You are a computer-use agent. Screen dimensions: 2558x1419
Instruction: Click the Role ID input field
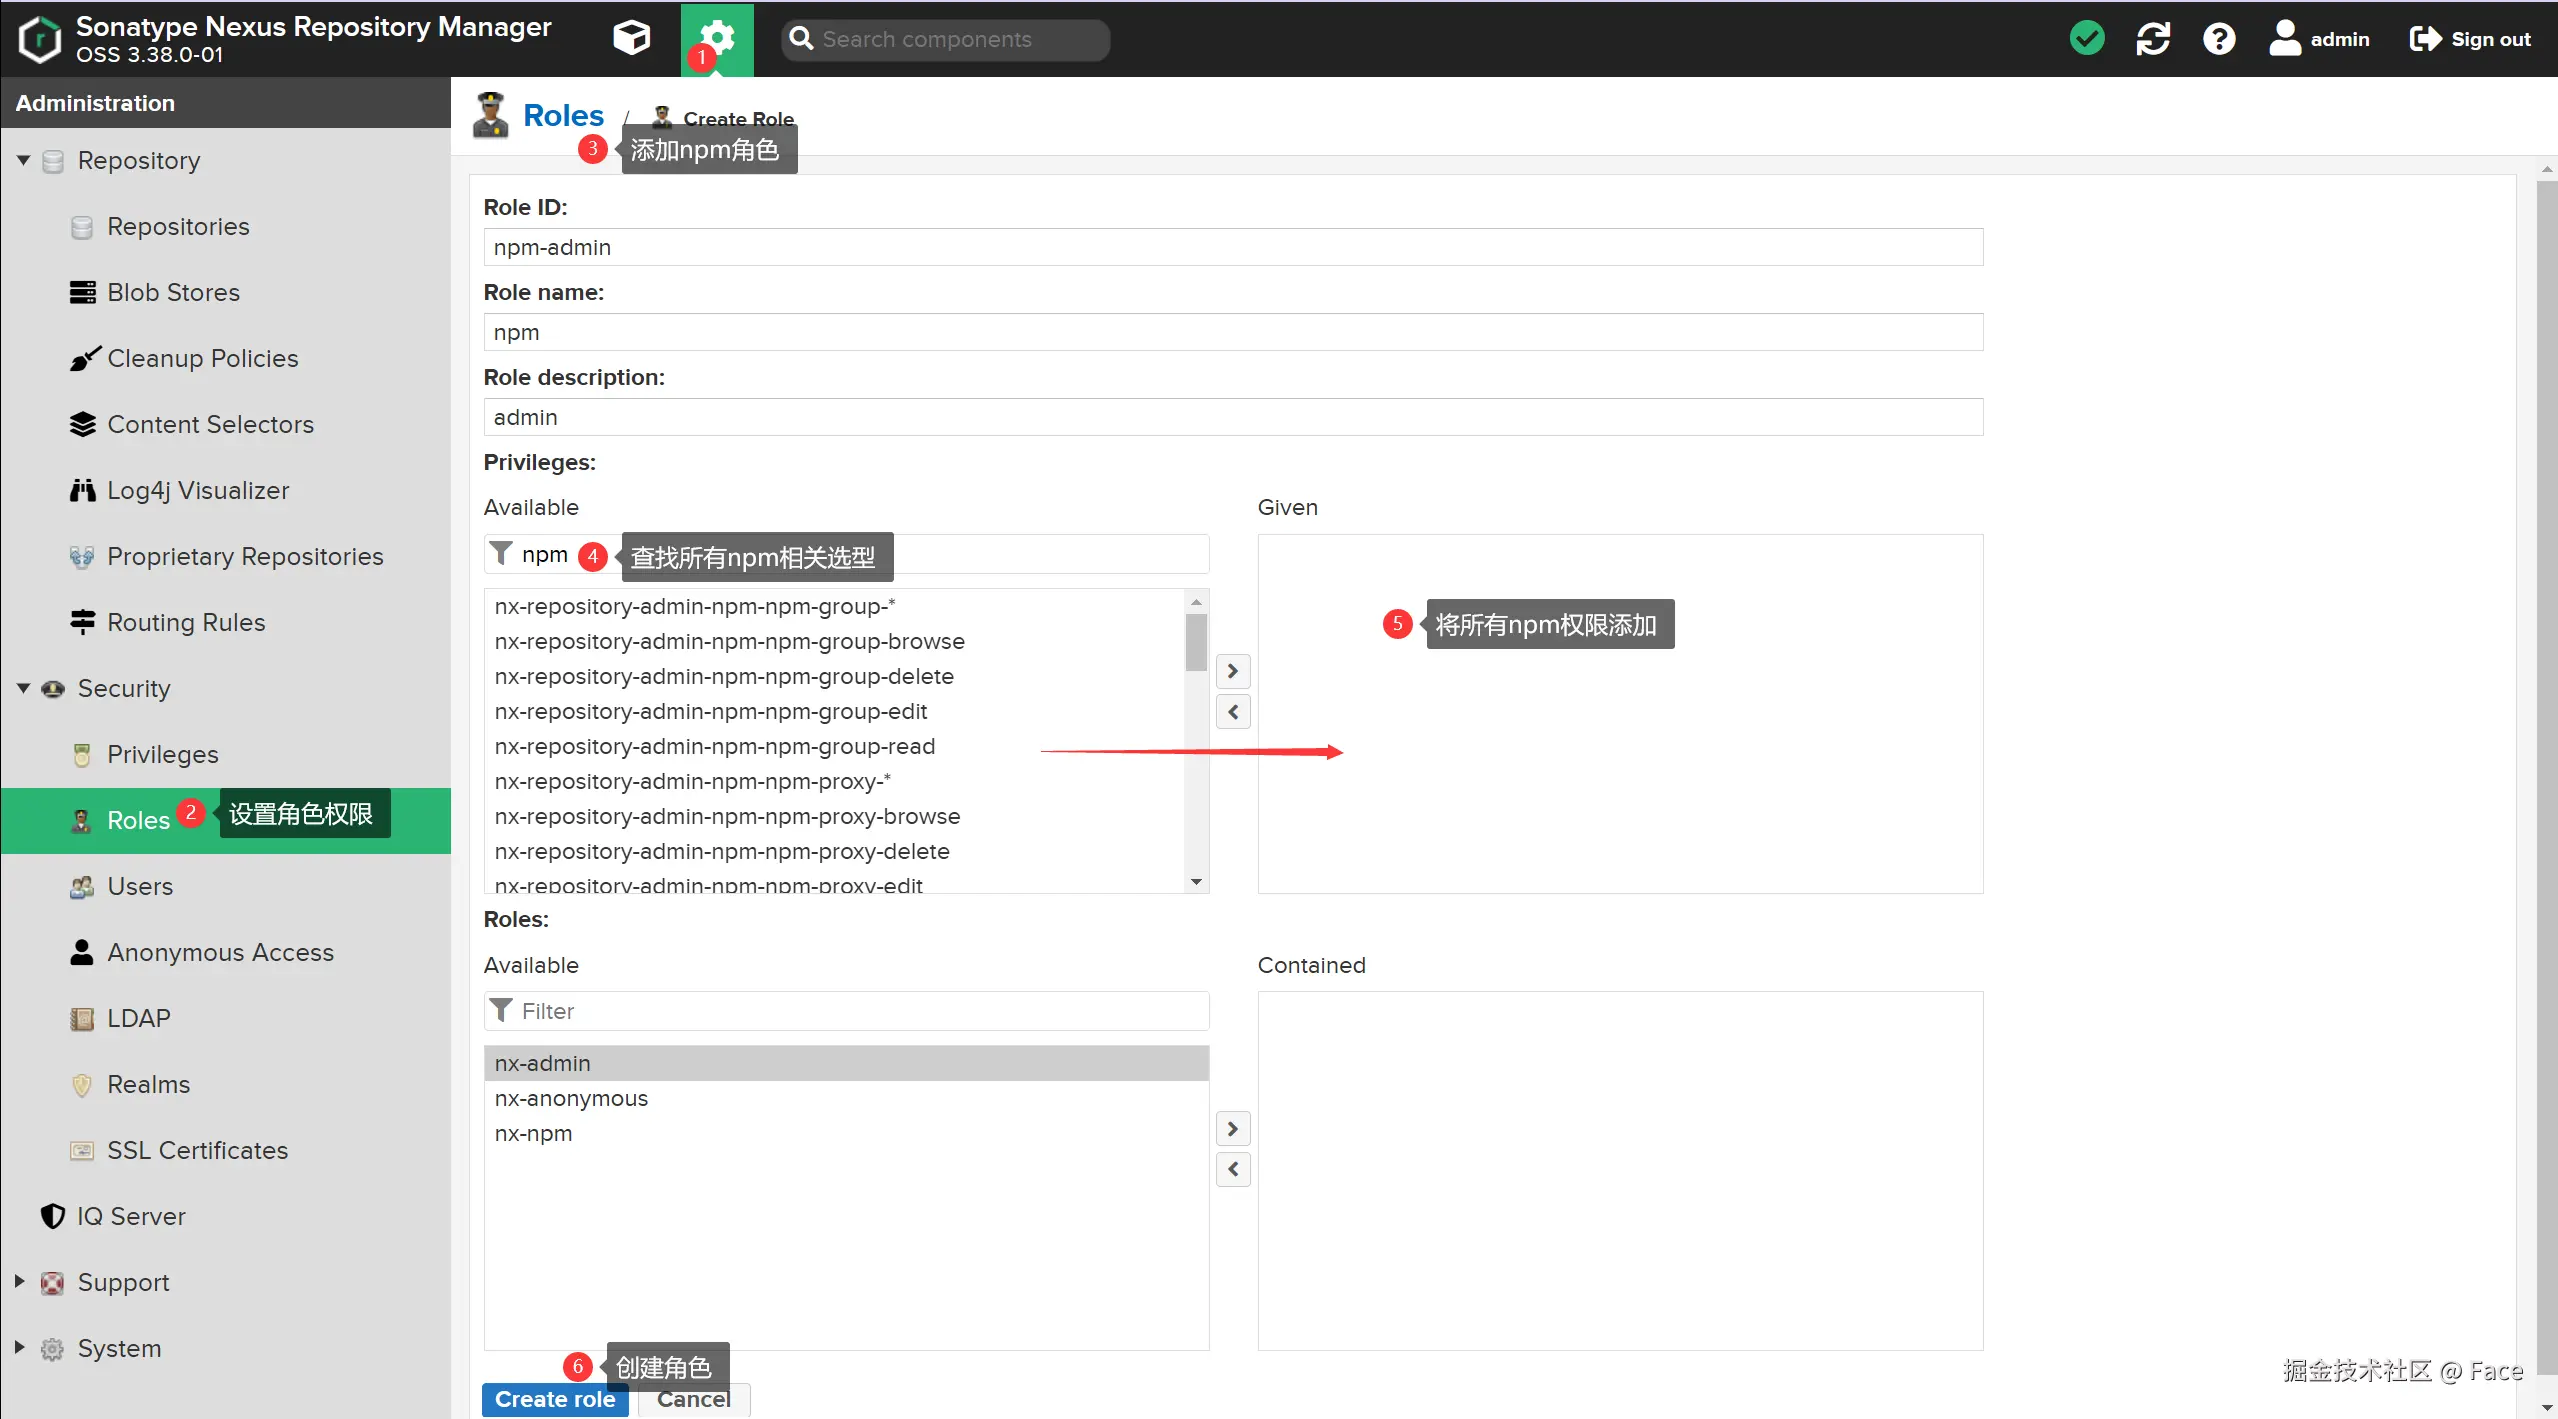(x=1232, y=247)
